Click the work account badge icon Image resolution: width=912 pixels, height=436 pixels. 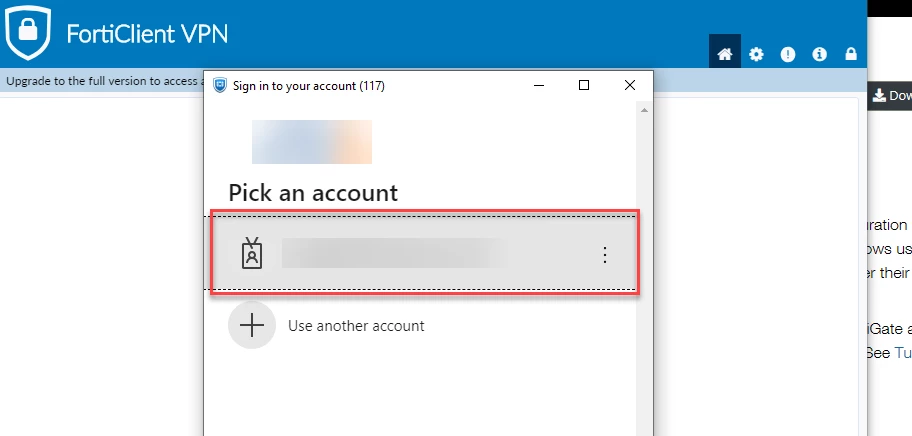click(x=252, y=253)
